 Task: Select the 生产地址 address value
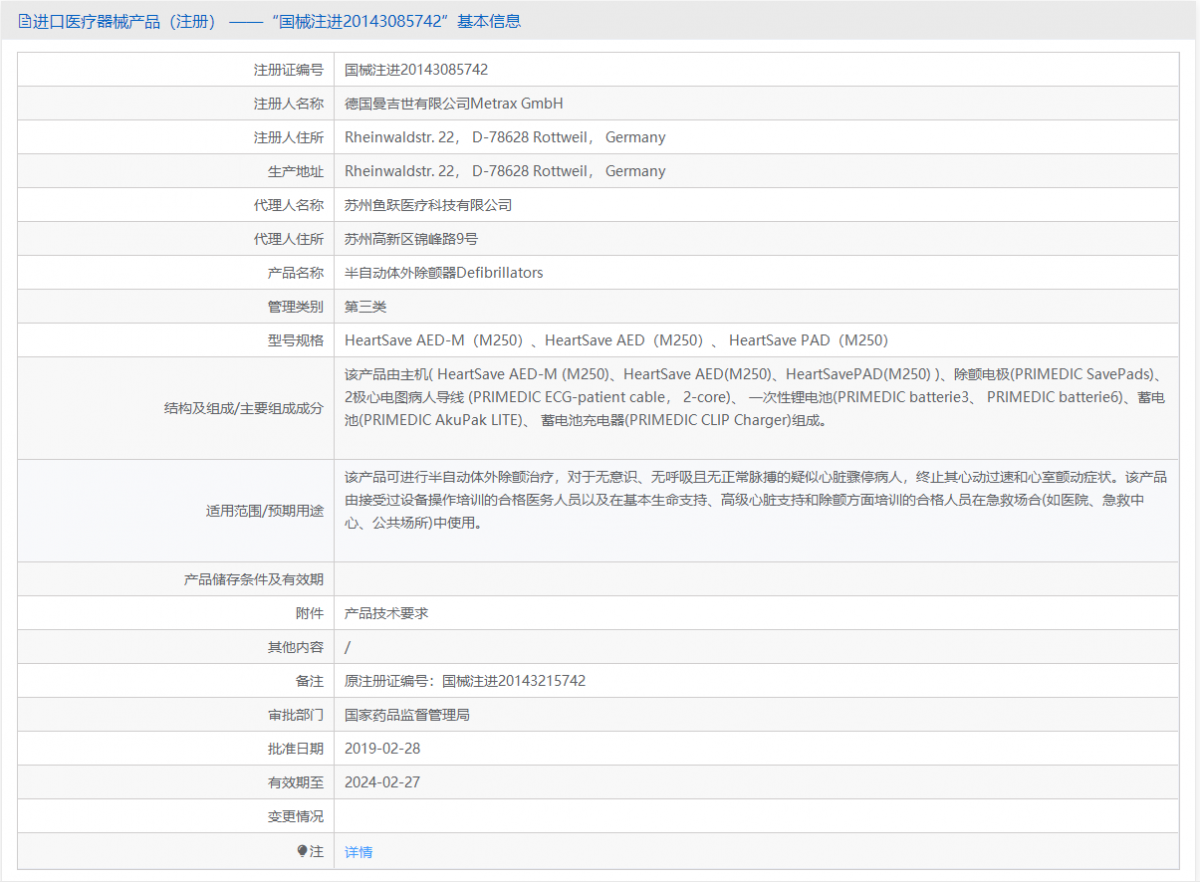pos(505,171)
